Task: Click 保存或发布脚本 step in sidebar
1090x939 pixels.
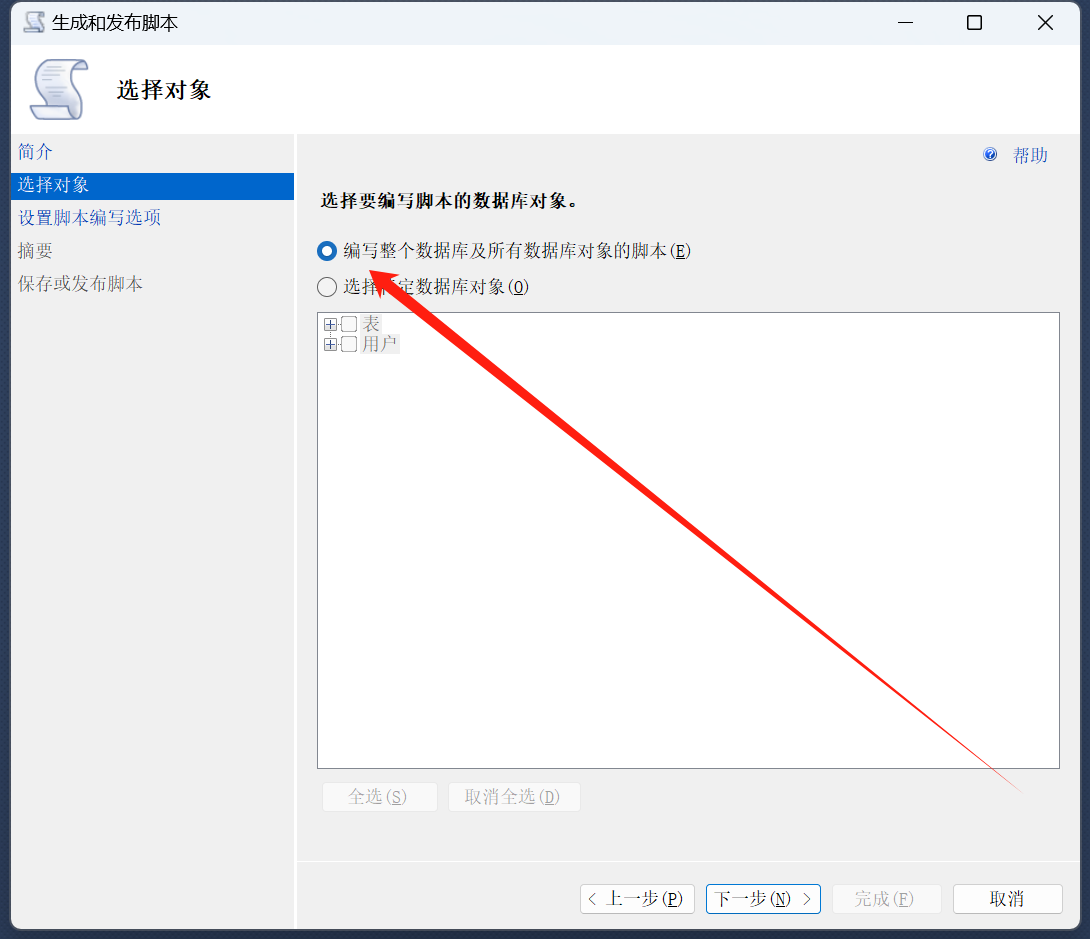Action: 81,284
